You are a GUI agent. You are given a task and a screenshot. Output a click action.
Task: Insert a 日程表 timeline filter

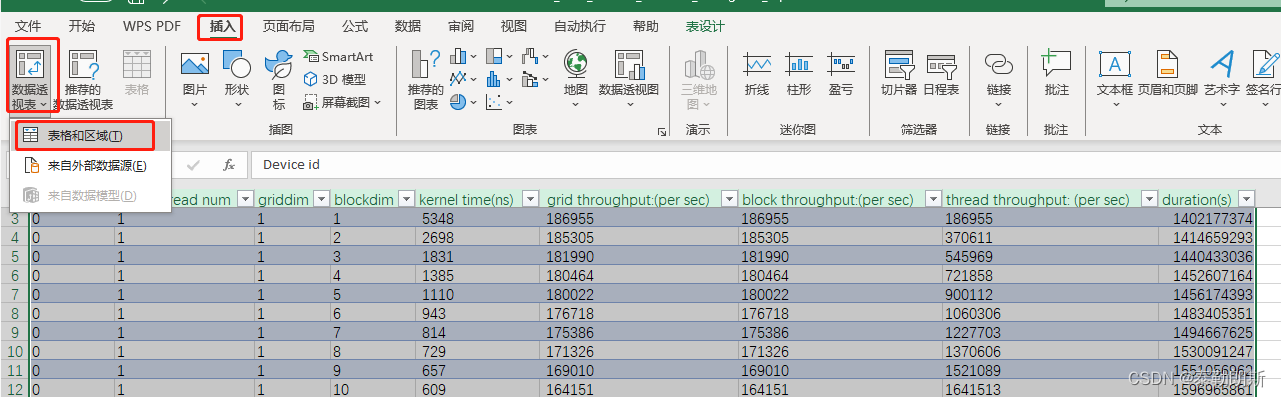tap(941, 73)
